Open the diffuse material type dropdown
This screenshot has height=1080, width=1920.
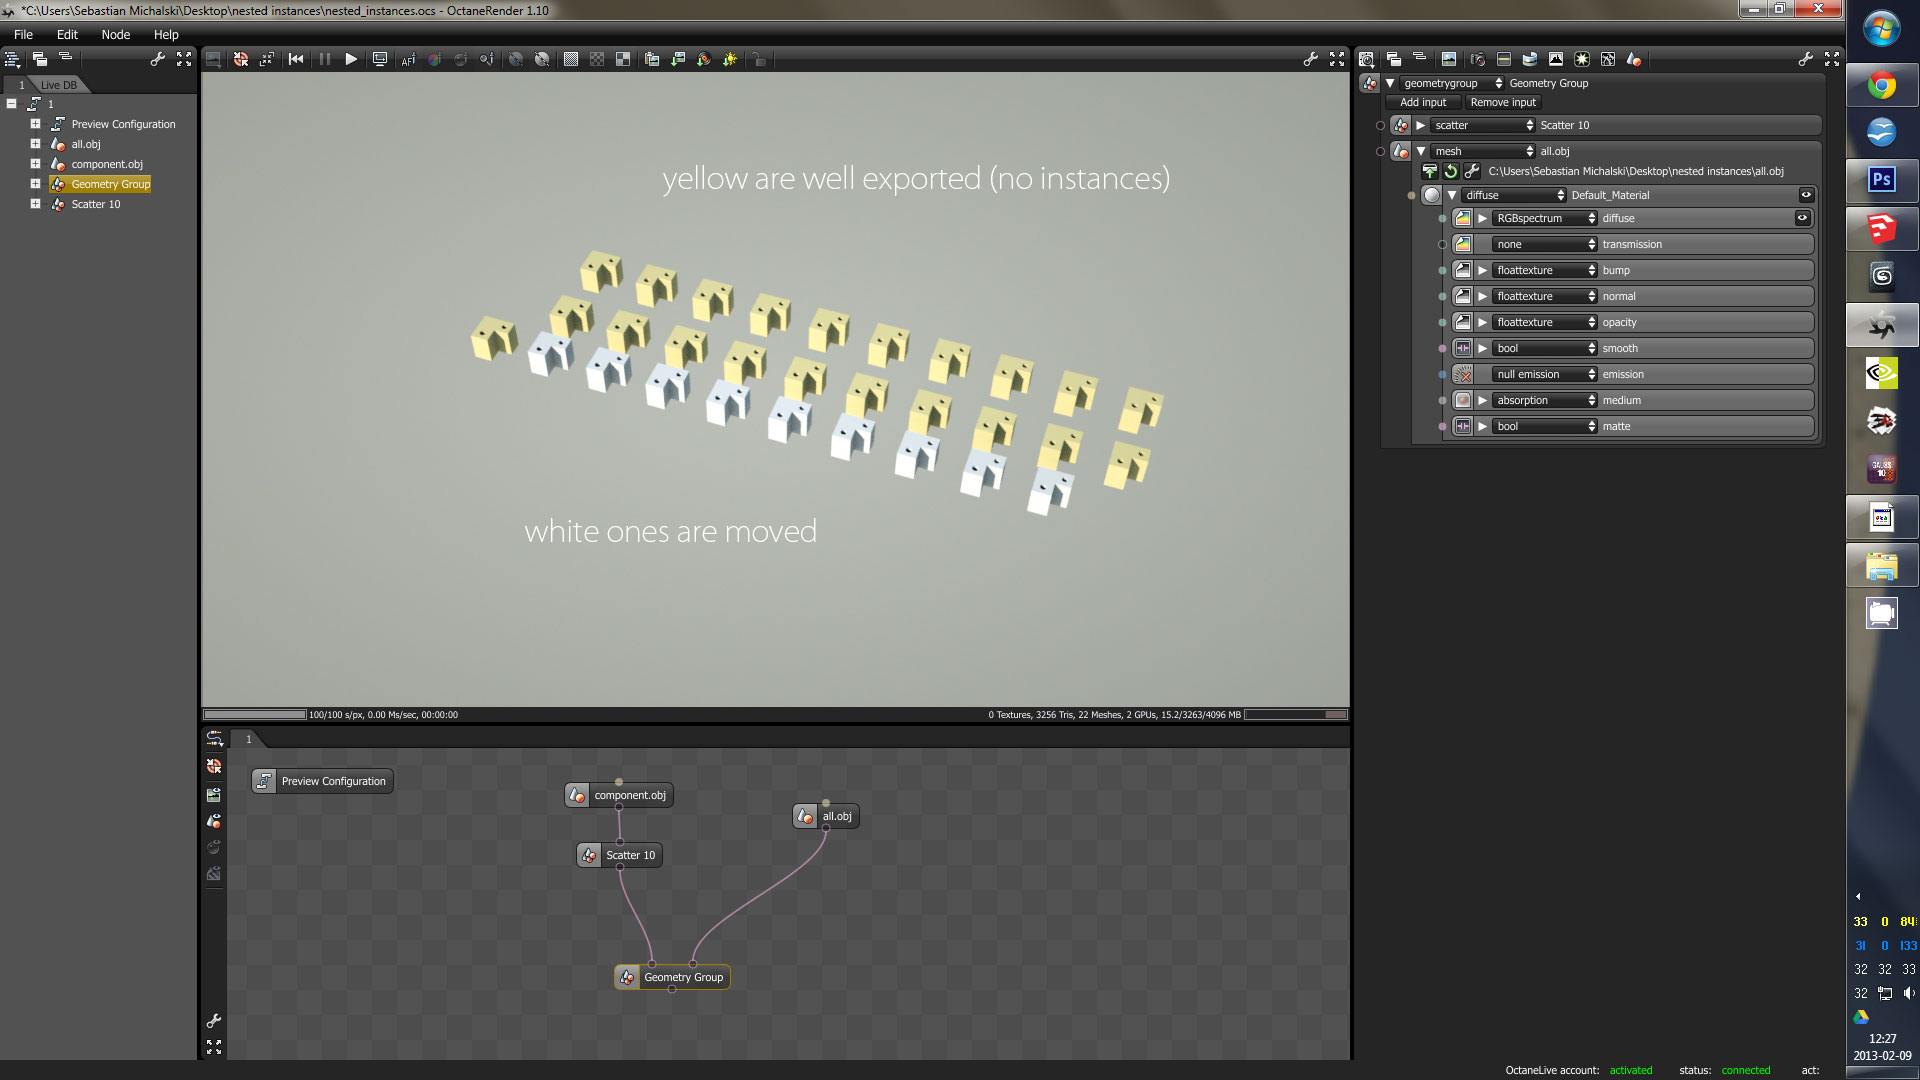tap(1514, 196)
